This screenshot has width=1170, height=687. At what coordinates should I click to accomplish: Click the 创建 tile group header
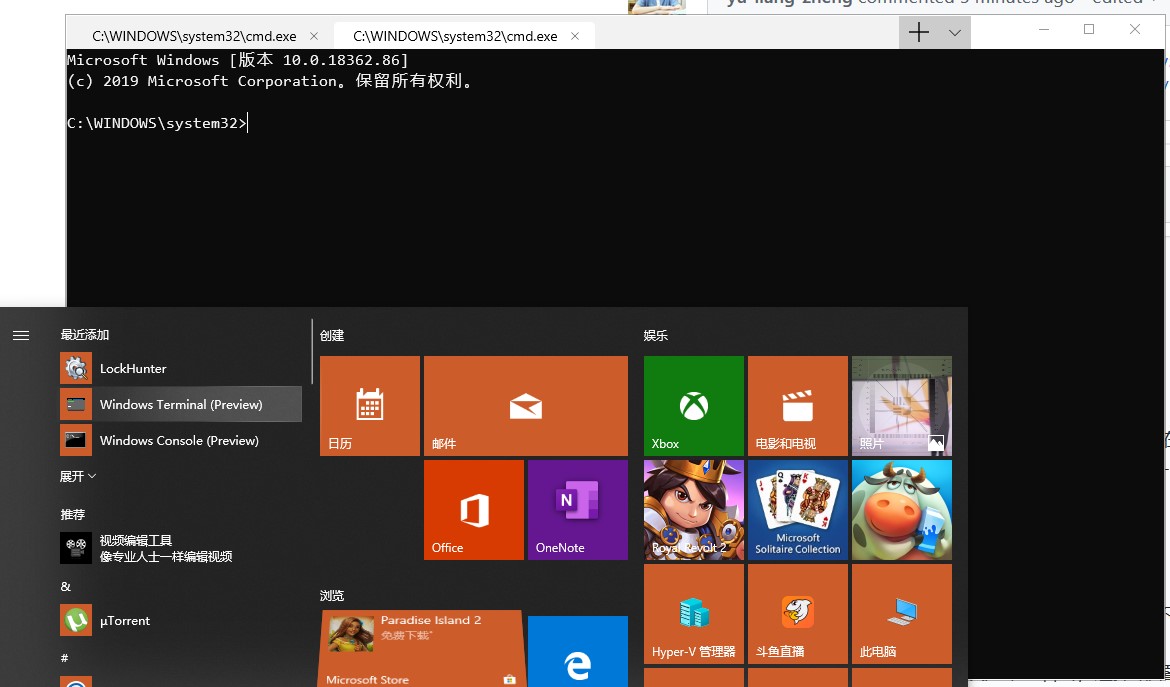[x=332, y=336]
